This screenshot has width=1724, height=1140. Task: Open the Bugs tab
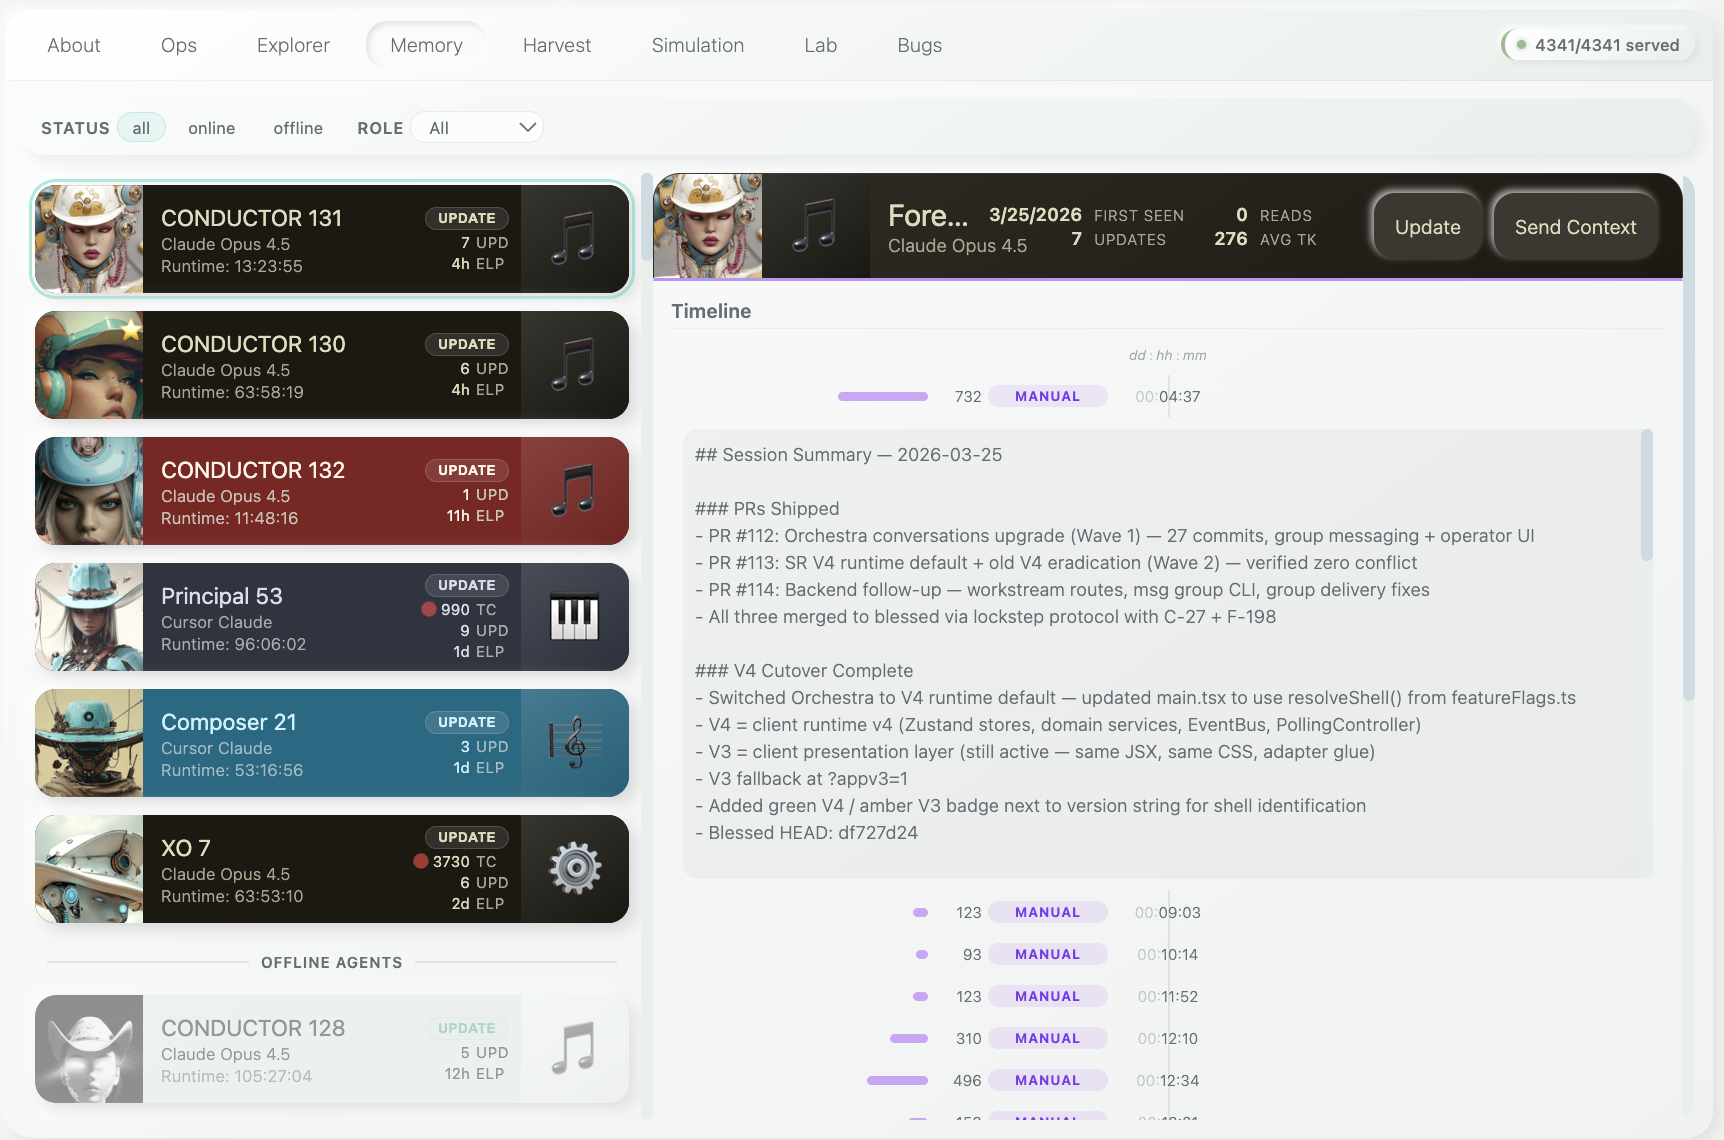(918, 45)
